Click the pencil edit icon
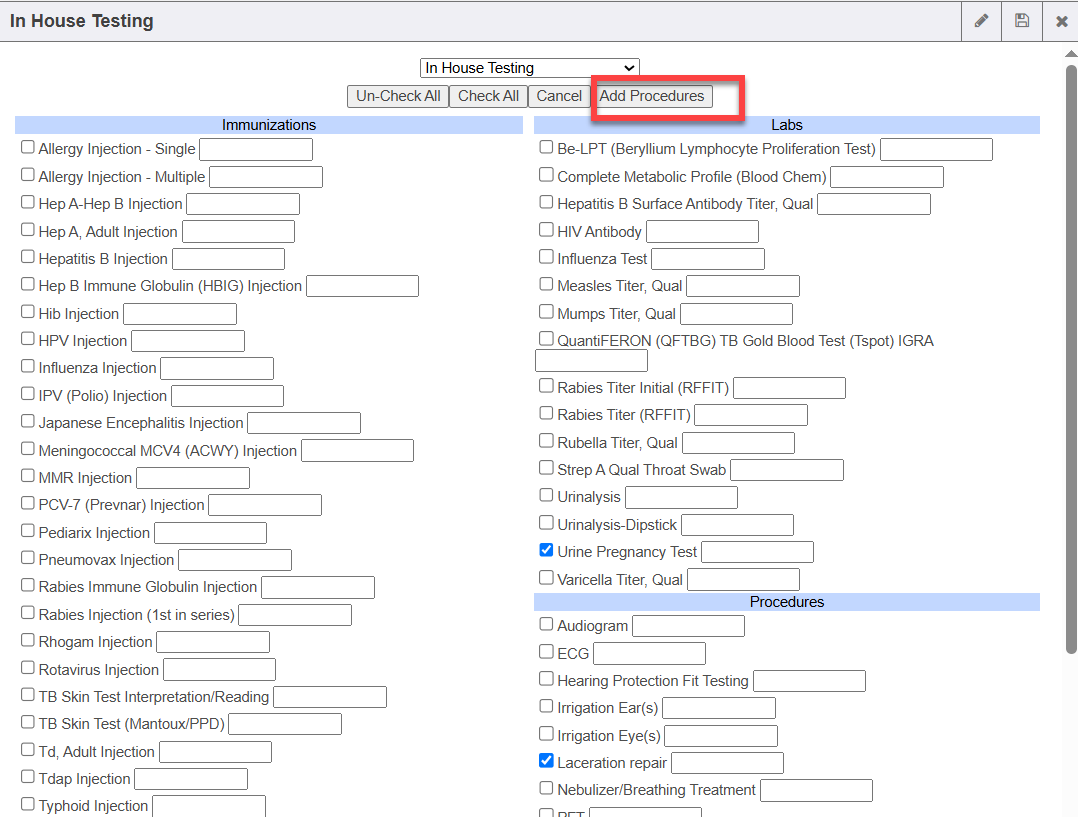 (981, 21)
